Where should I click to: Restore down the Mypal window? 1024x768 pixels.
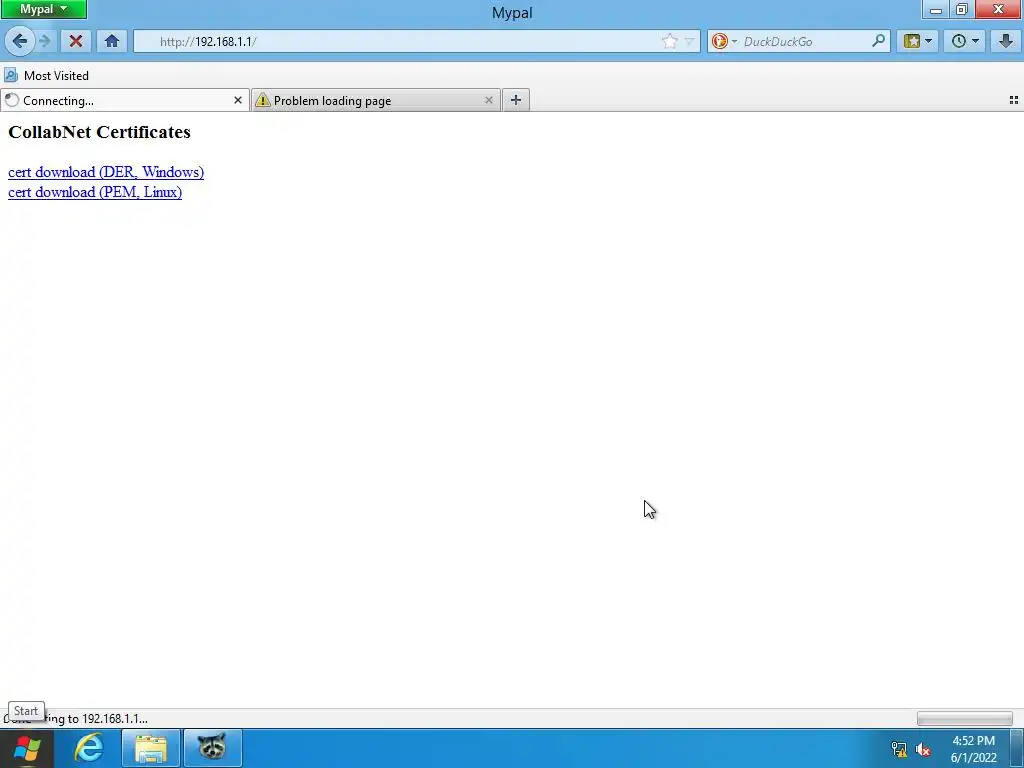(961, 9)
